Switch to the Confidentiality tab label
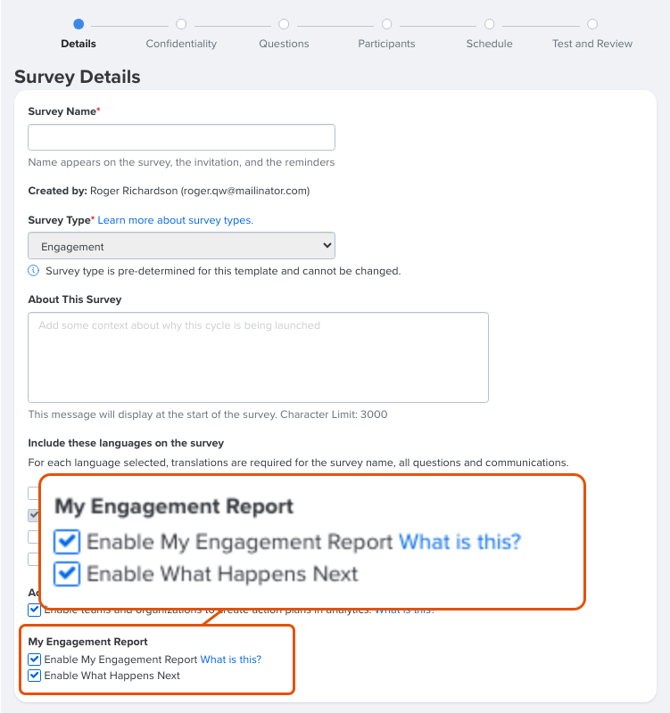 181,44
